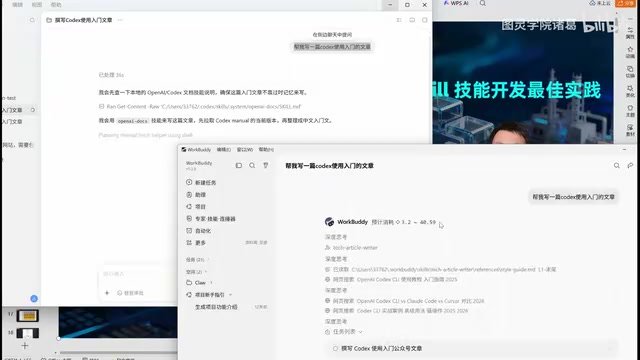The width and height of the screenshot is (640, 360).
Task: Expand 任务列表 dropdown in WorkBuddy chat
Action: (x=344, y=332)
